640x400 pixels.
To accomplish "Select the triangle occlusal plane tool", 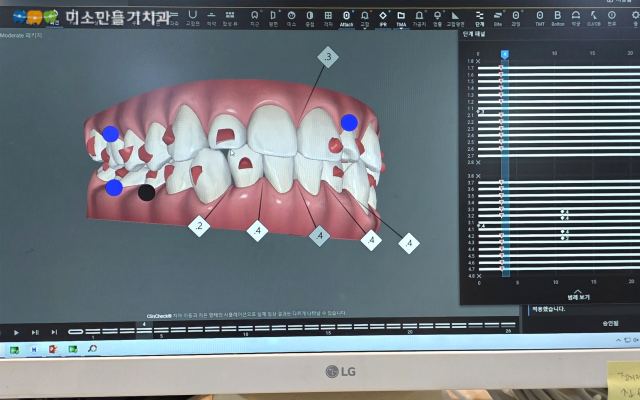I will click(455, 16).
